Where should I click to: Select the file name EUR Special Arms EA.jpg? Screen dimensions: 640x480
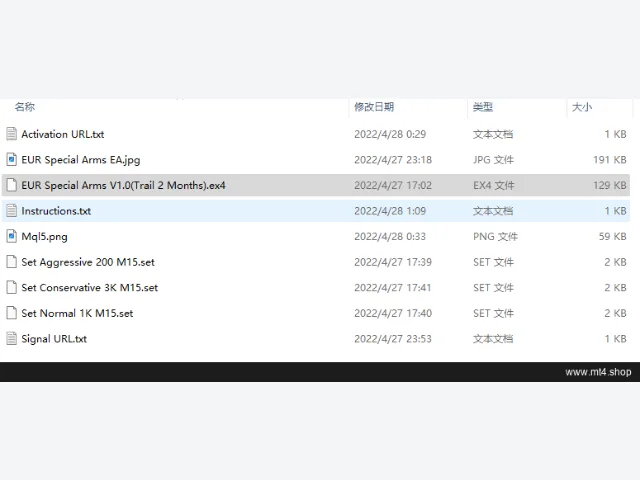coord(80,160)
